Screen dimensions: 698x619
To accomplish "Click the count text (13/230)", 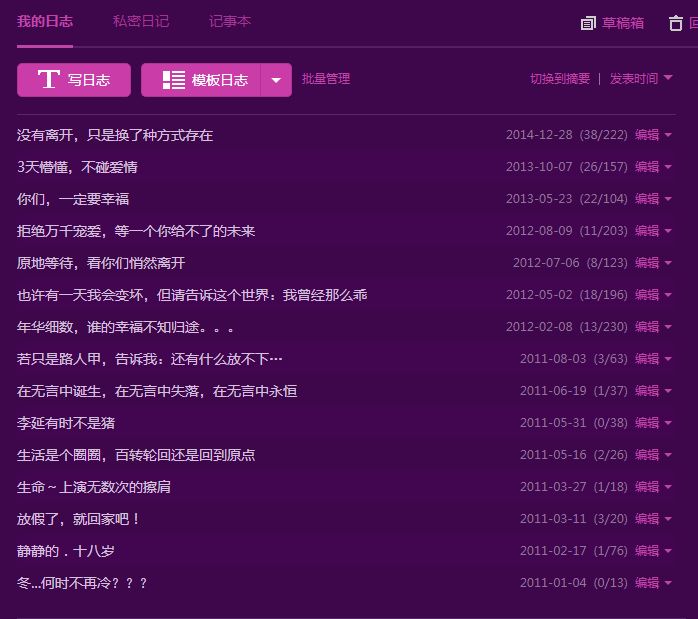I will 604,327.
